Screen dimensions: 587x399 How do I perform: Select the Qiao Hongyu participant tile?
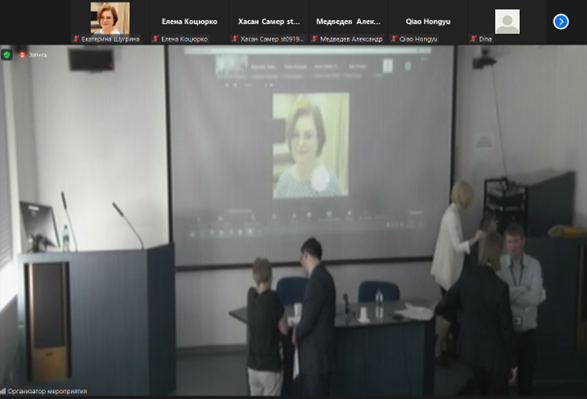[428, 21]
